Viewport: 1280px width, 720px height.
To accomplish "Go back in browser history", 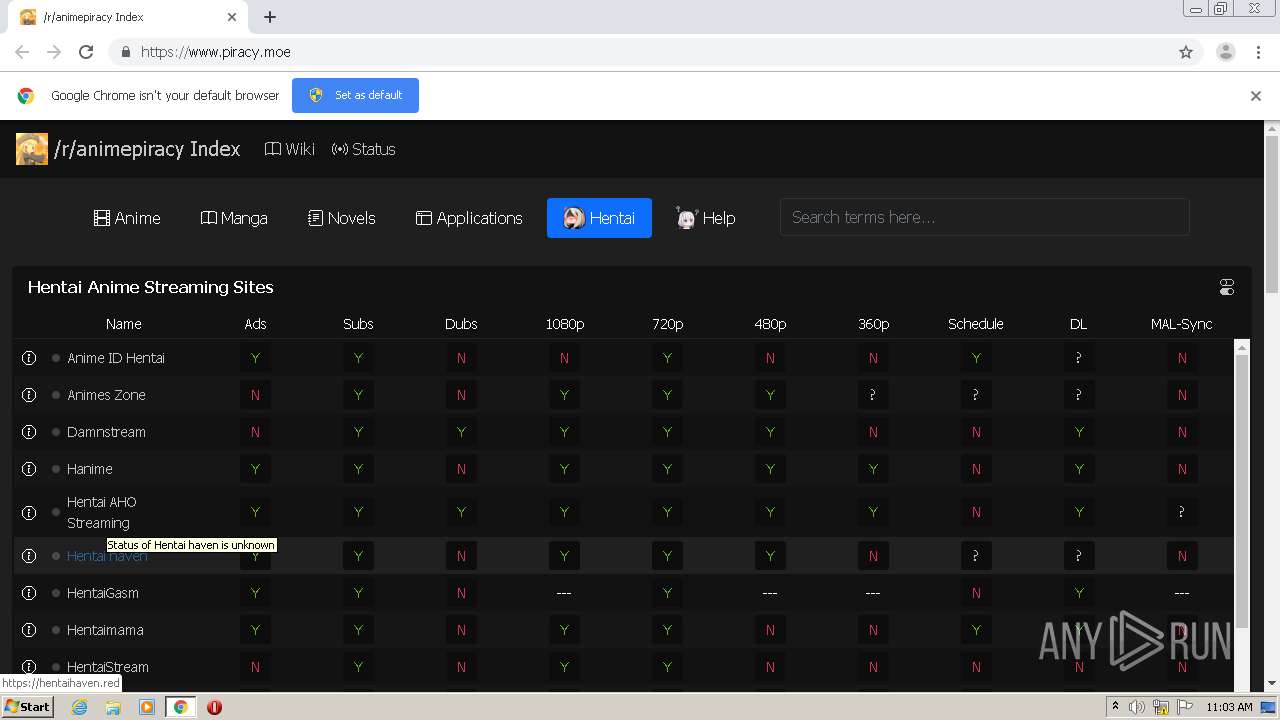I will click(22, 52).
